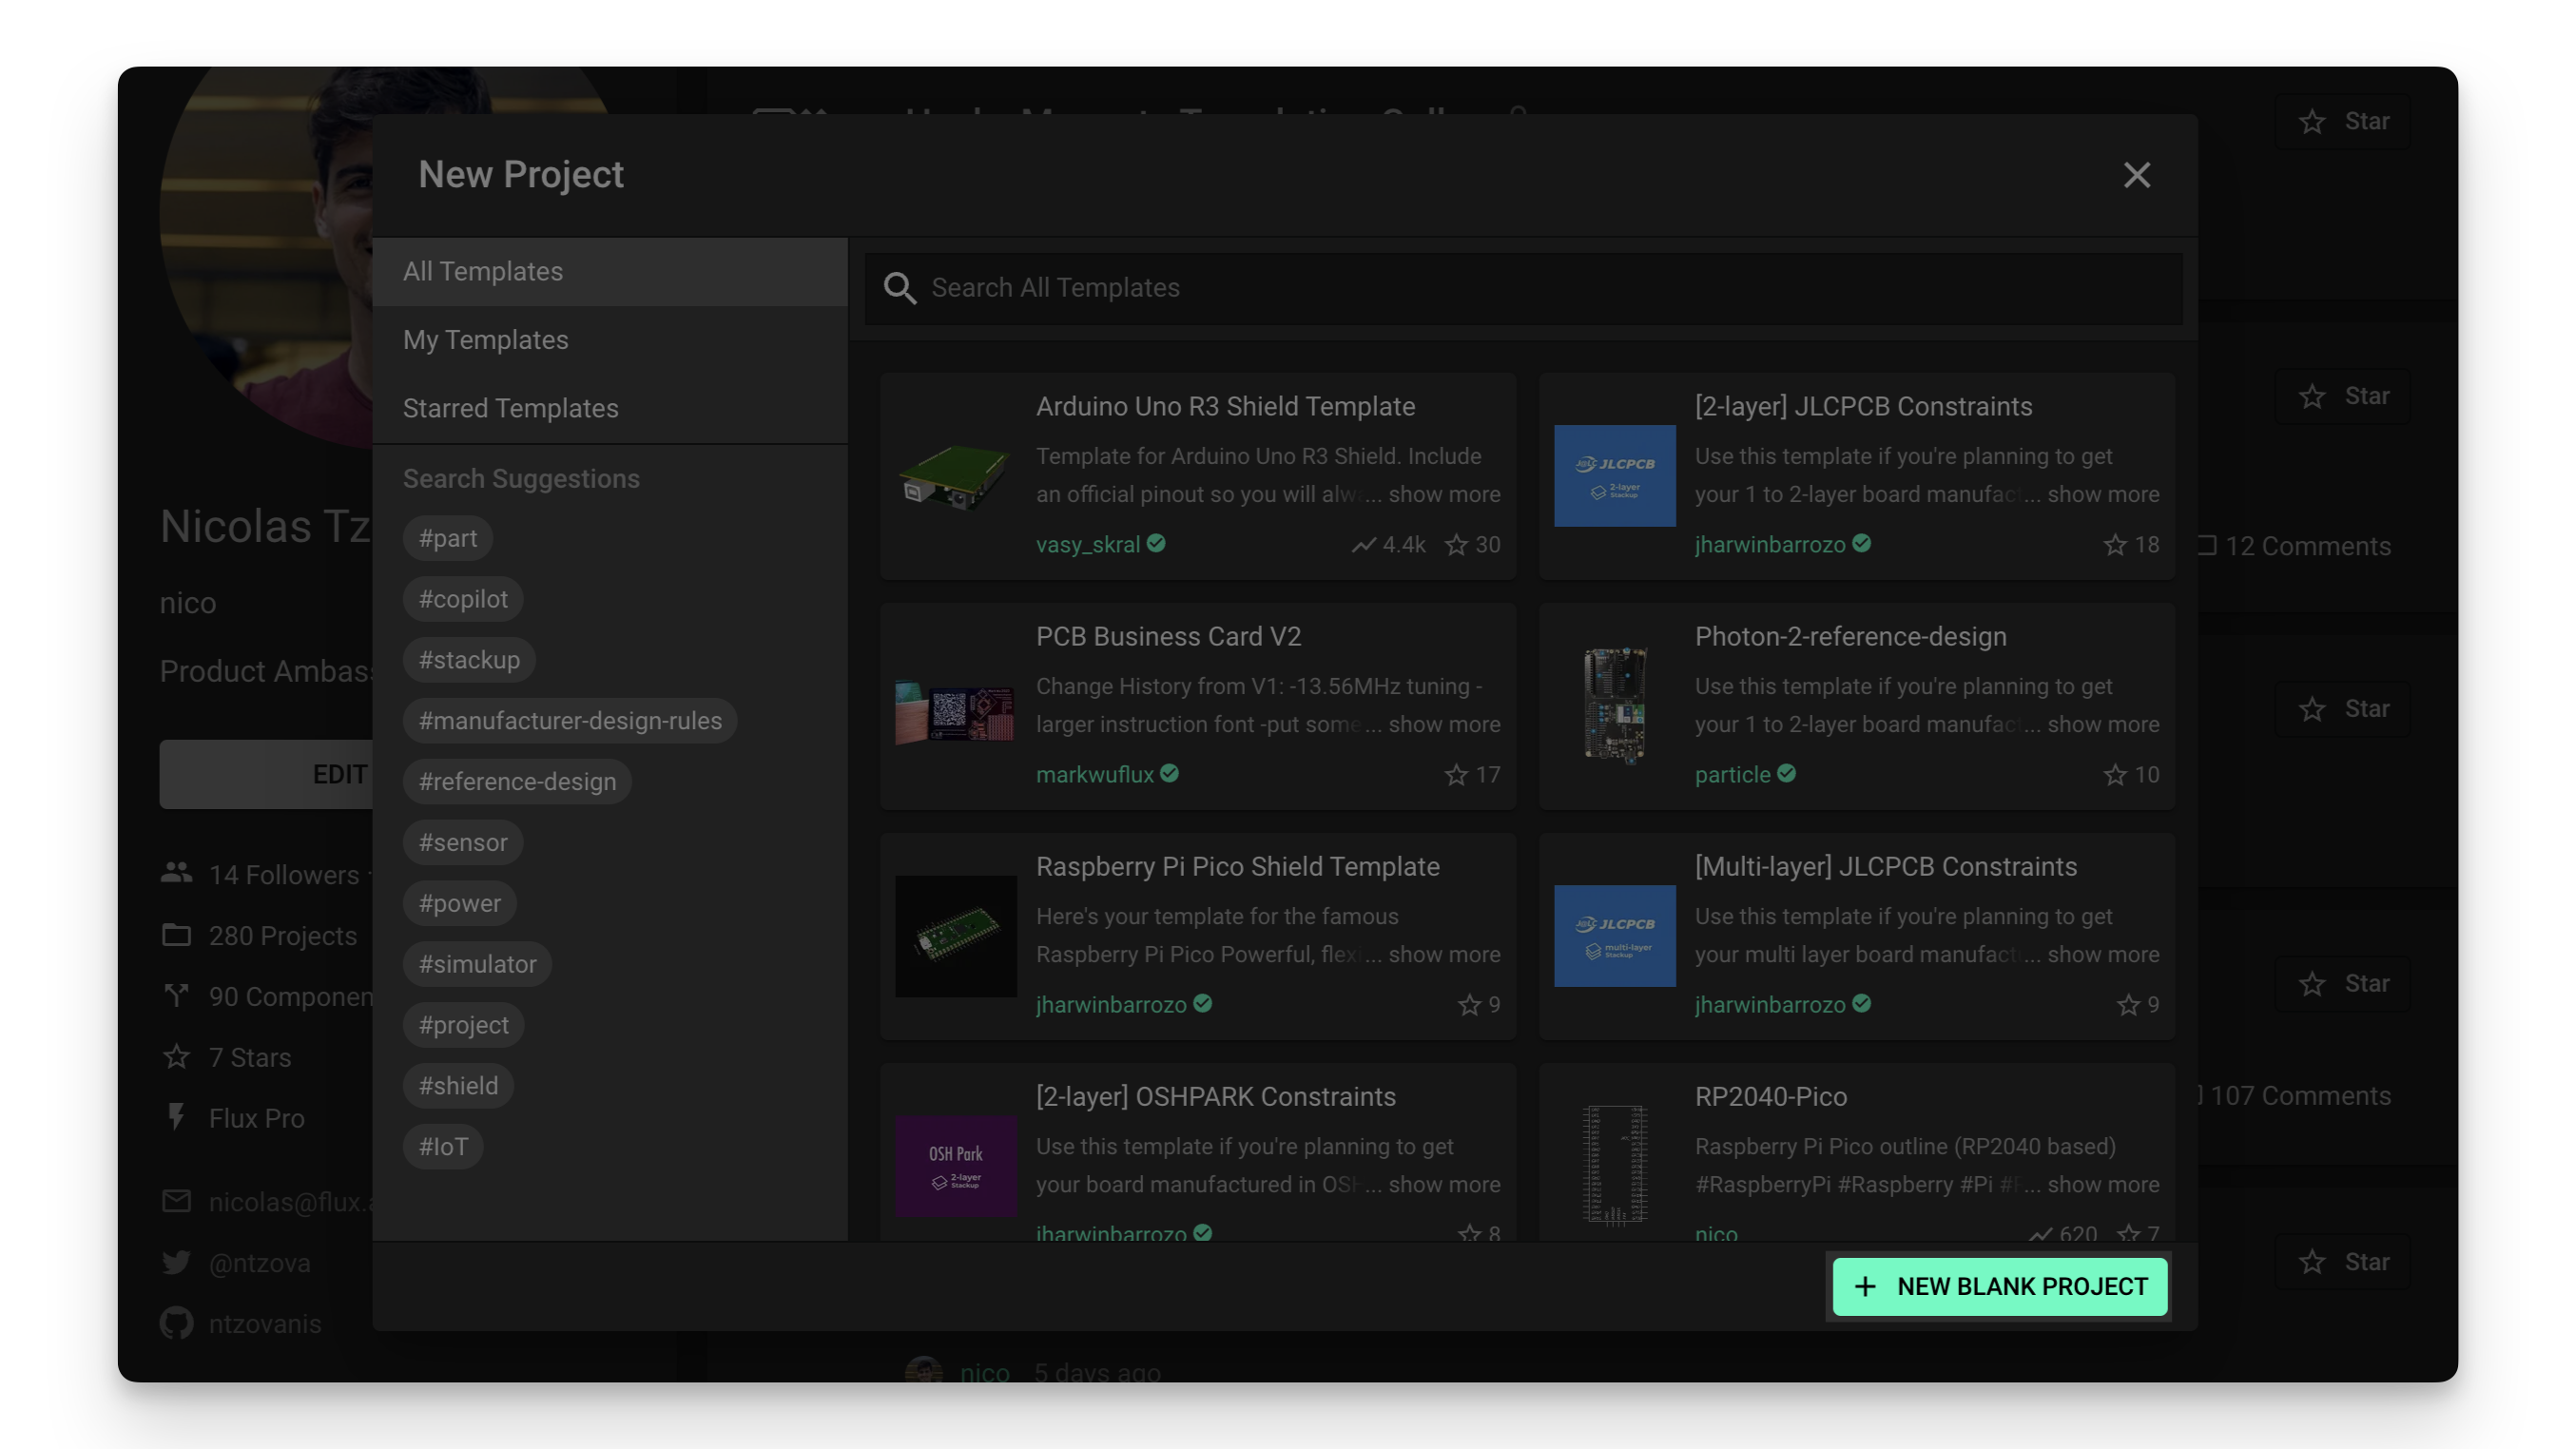The width and height of the screenshot is (2576, 1449).
Task: Star the [Multi-layer] JLCPCB Constraints template
Action: pos(2128,1004)
